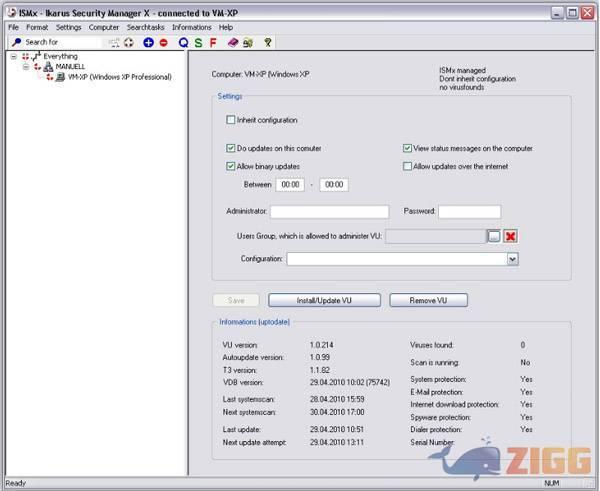Screen dimensions: 600x491
Task: Open the Settings menu
Action: (x=68, y=27)
